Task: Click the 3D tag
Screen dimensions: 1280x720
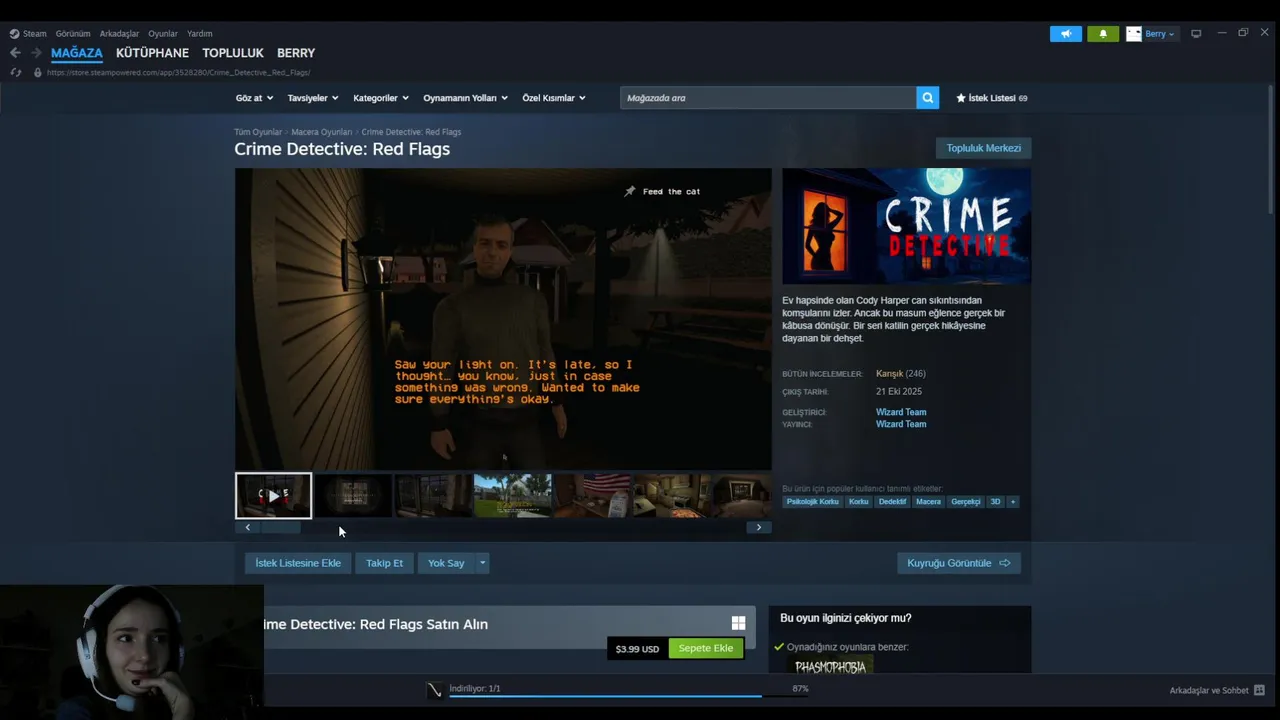Action: click(x=995, y=502)
